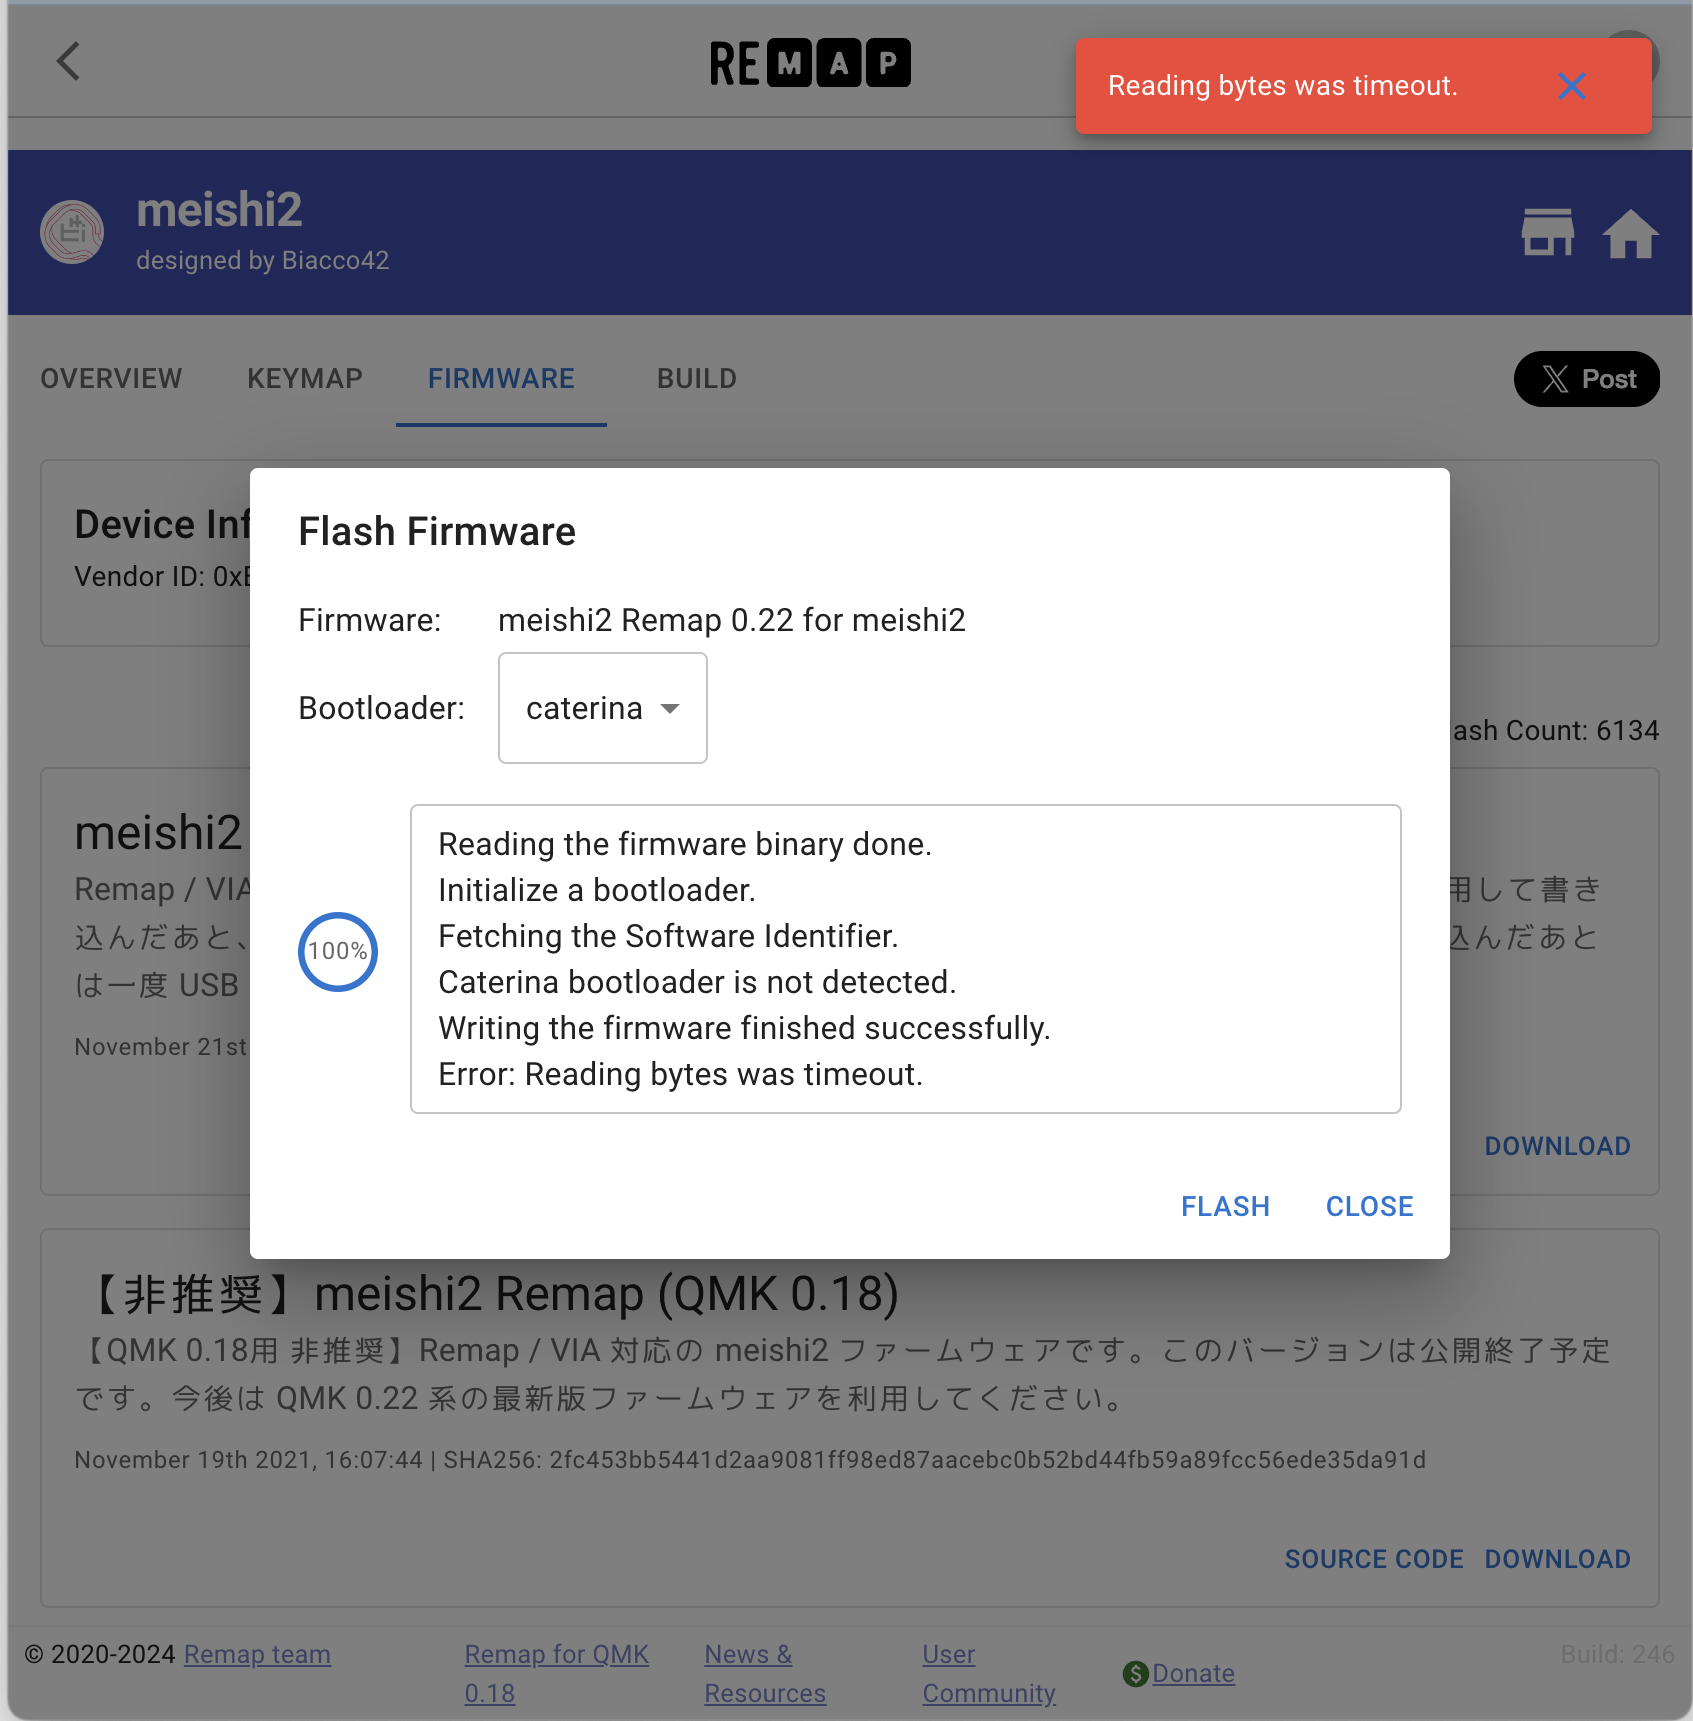
Task: Click the meishi2 keyboard avatar image
Action: (x=72, y=233)
